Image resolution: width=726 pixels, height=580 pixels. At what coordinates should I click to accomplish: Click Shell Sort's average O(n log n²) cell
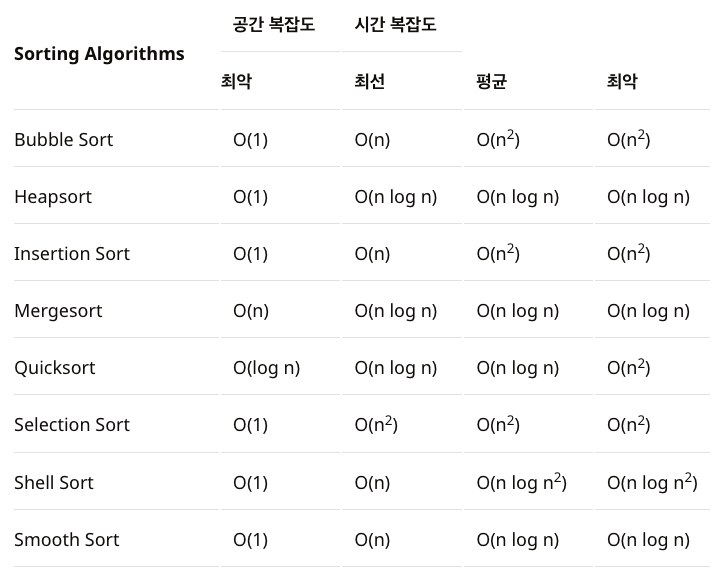pyautogui.click(x=521, y=482)
